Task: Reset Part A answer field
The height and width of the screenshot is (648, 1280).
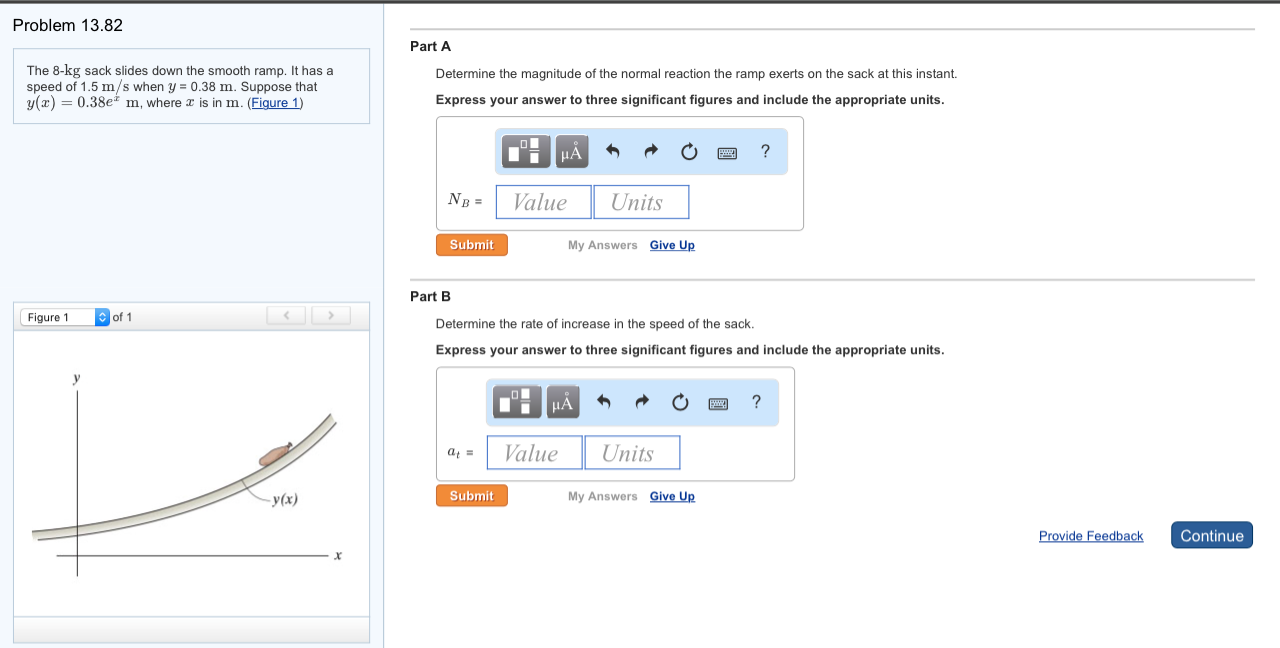Action: [x=689, y=152]
